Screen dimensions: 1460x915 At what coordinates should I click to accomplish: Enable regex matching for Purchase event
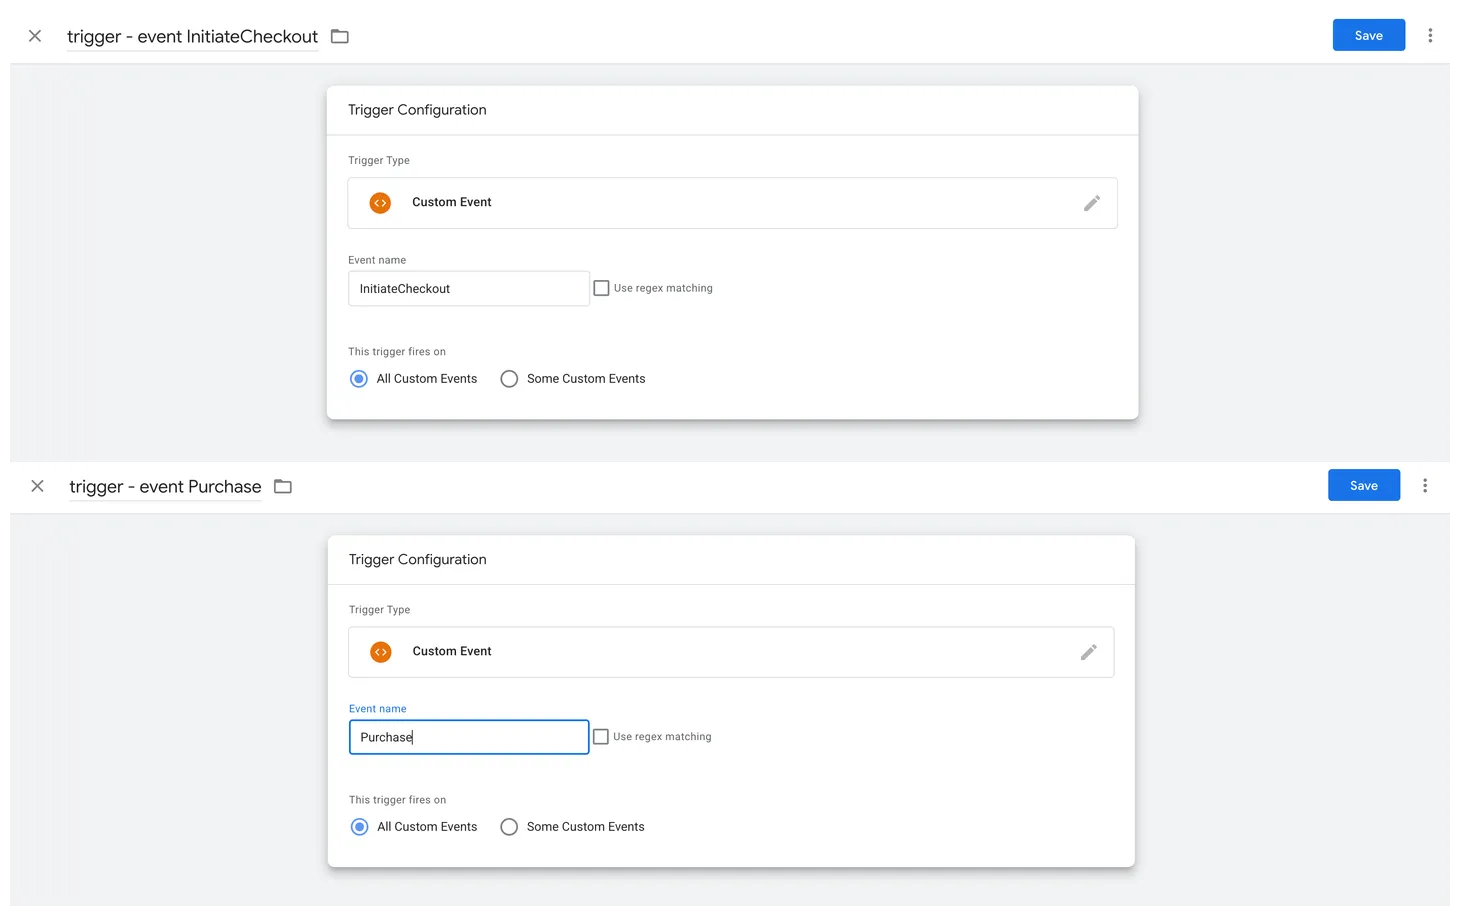[x=601, y=737]
